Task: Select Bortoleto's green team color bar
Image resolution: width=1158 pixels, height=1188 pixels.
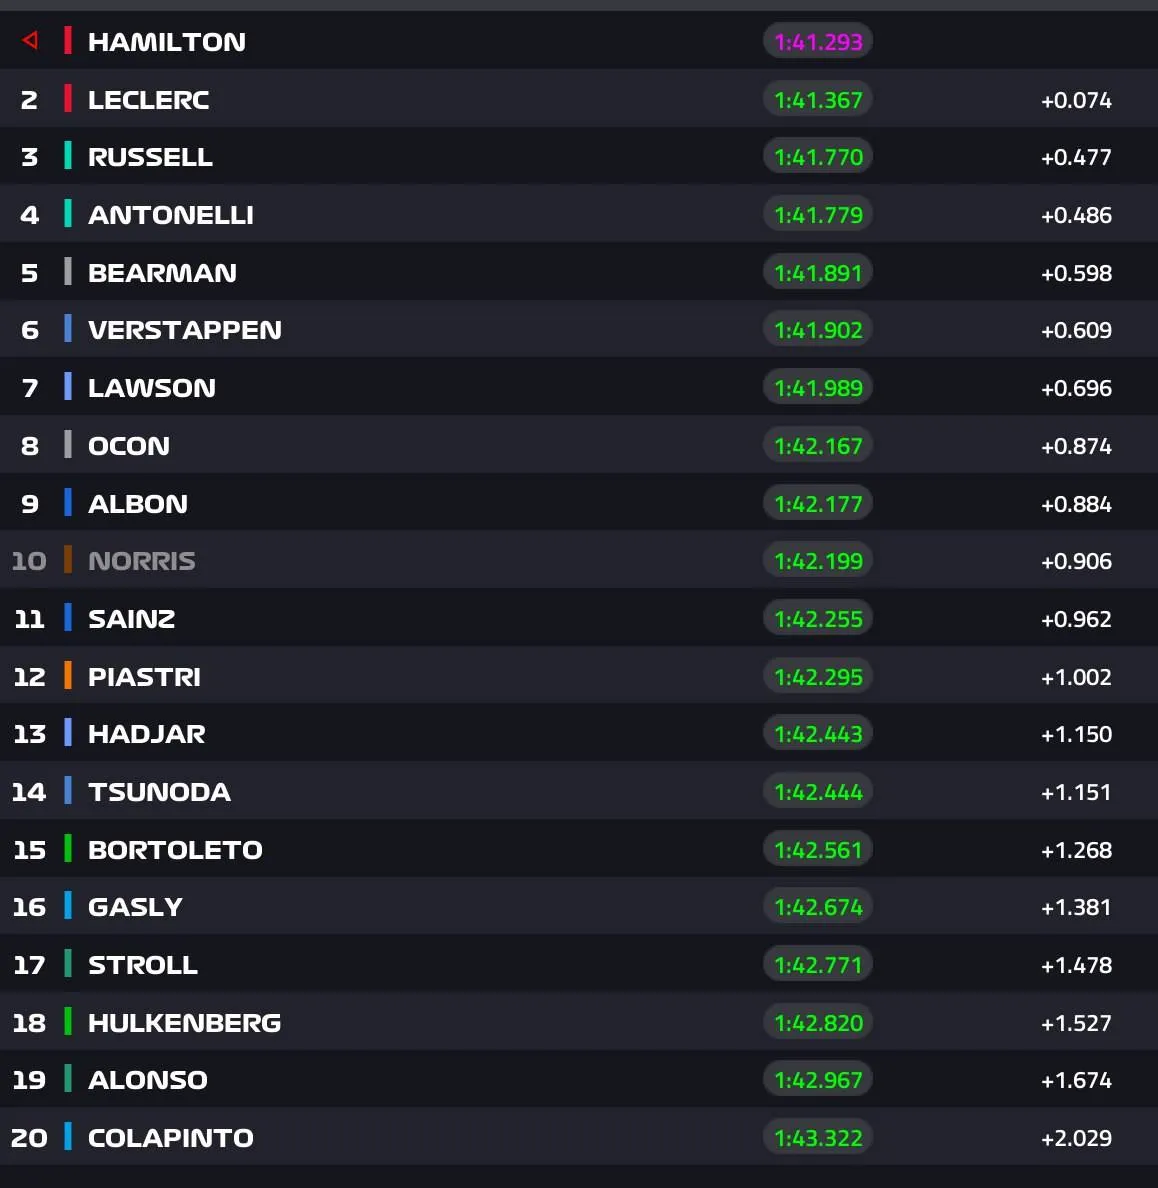Action: (67, 849)
